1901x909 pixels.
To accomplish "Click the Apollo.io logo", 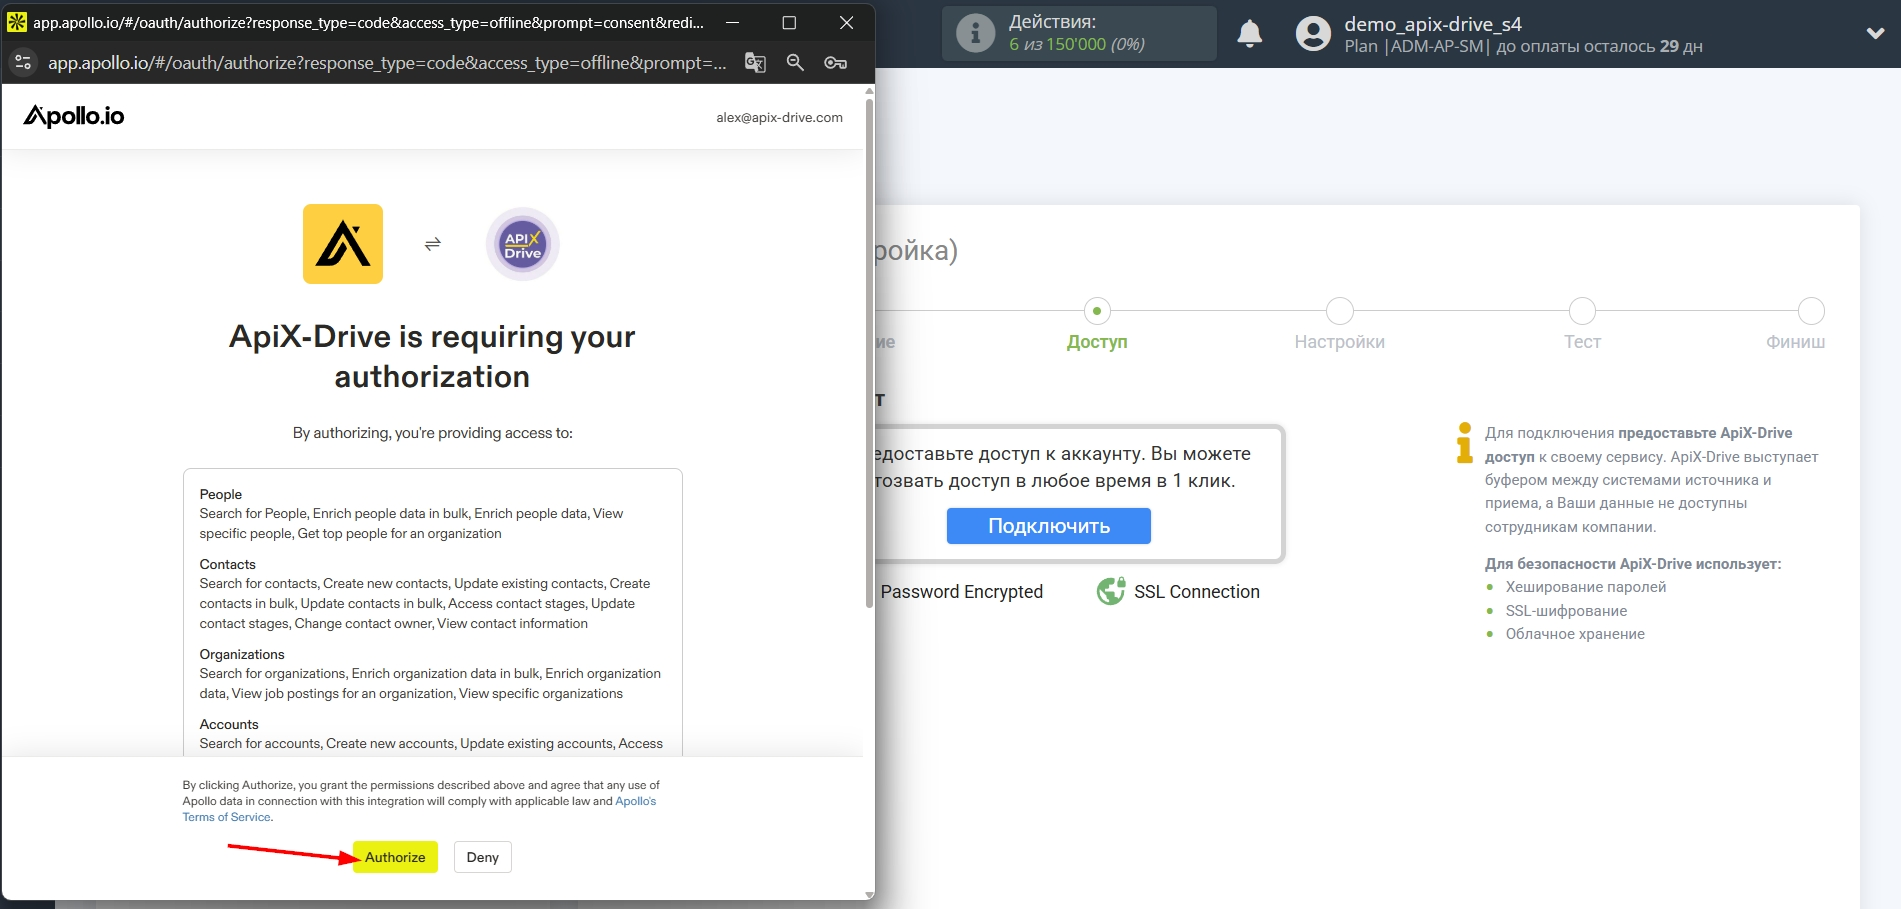I will coord(74,116).
